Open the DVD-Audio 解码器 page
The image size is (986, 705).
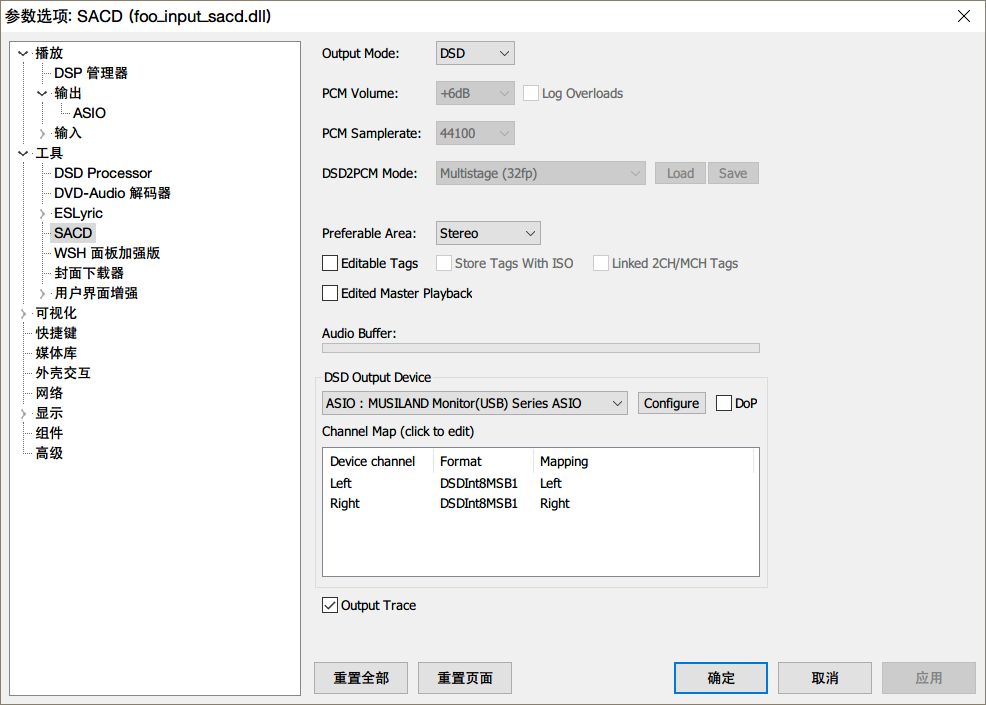coord(112,193)
